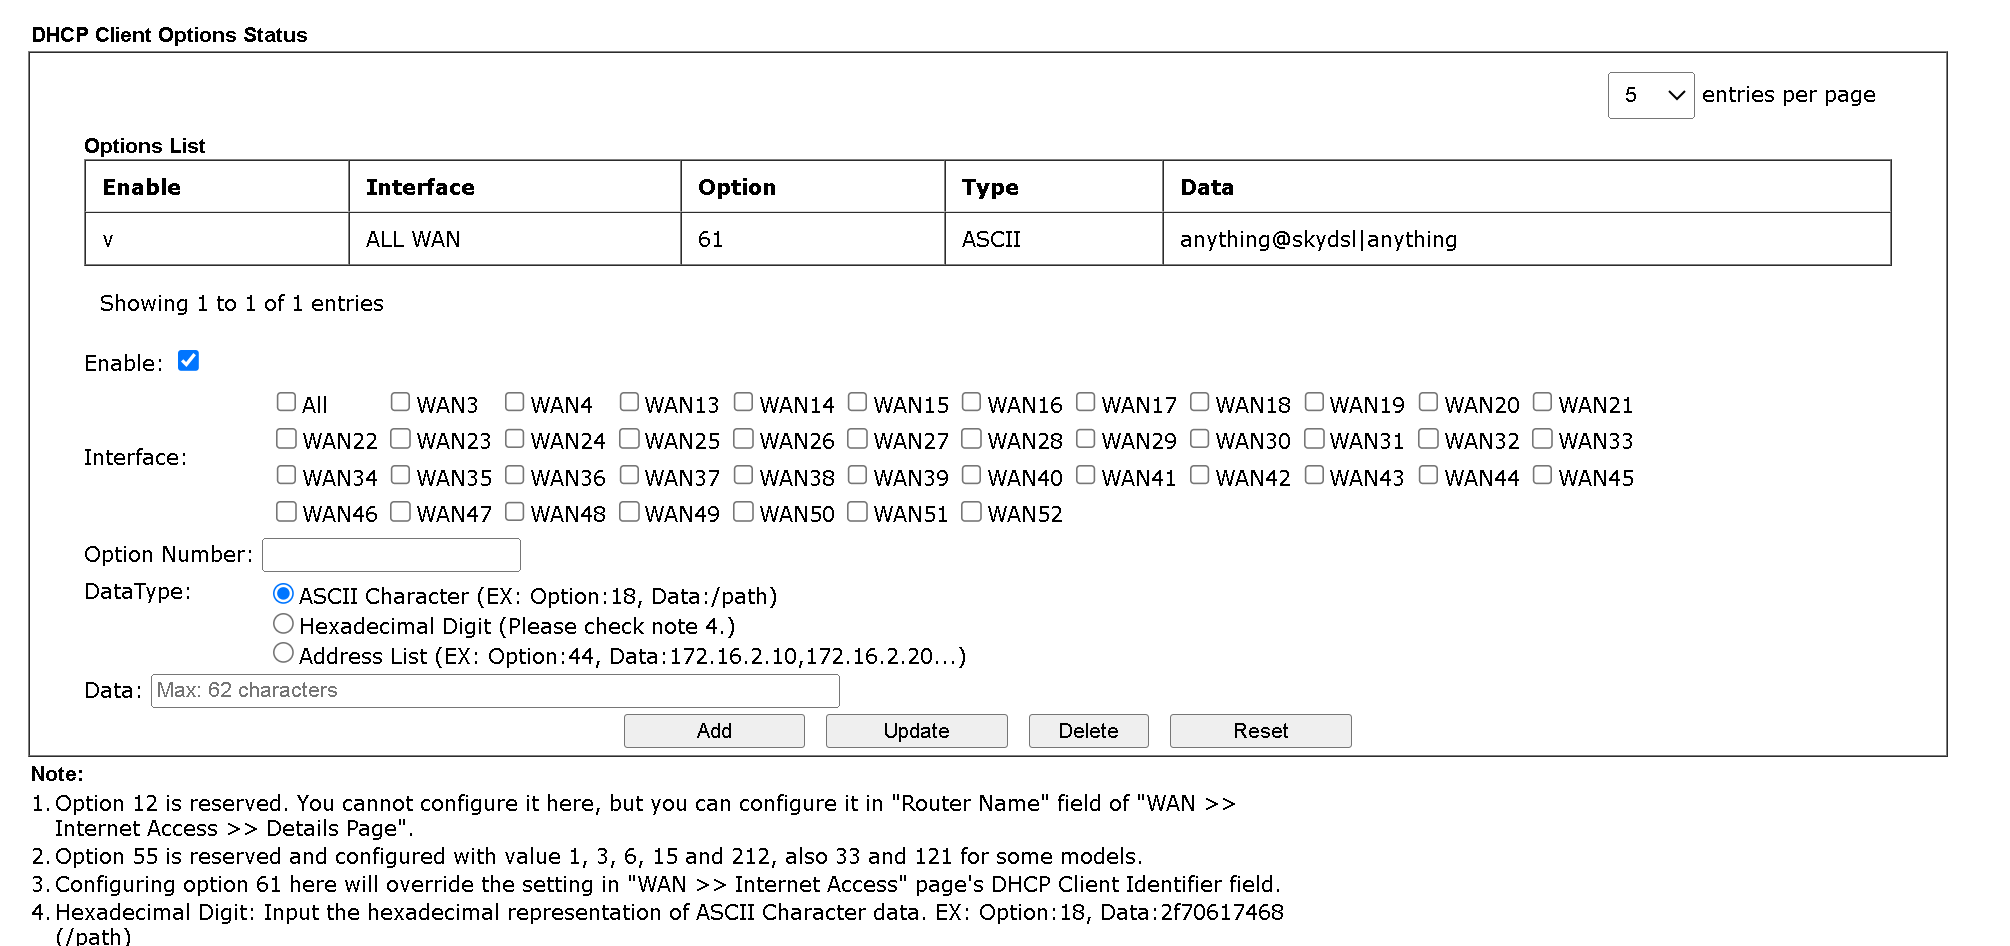
Task: Select Address List data type
Action: coord(284,653)
